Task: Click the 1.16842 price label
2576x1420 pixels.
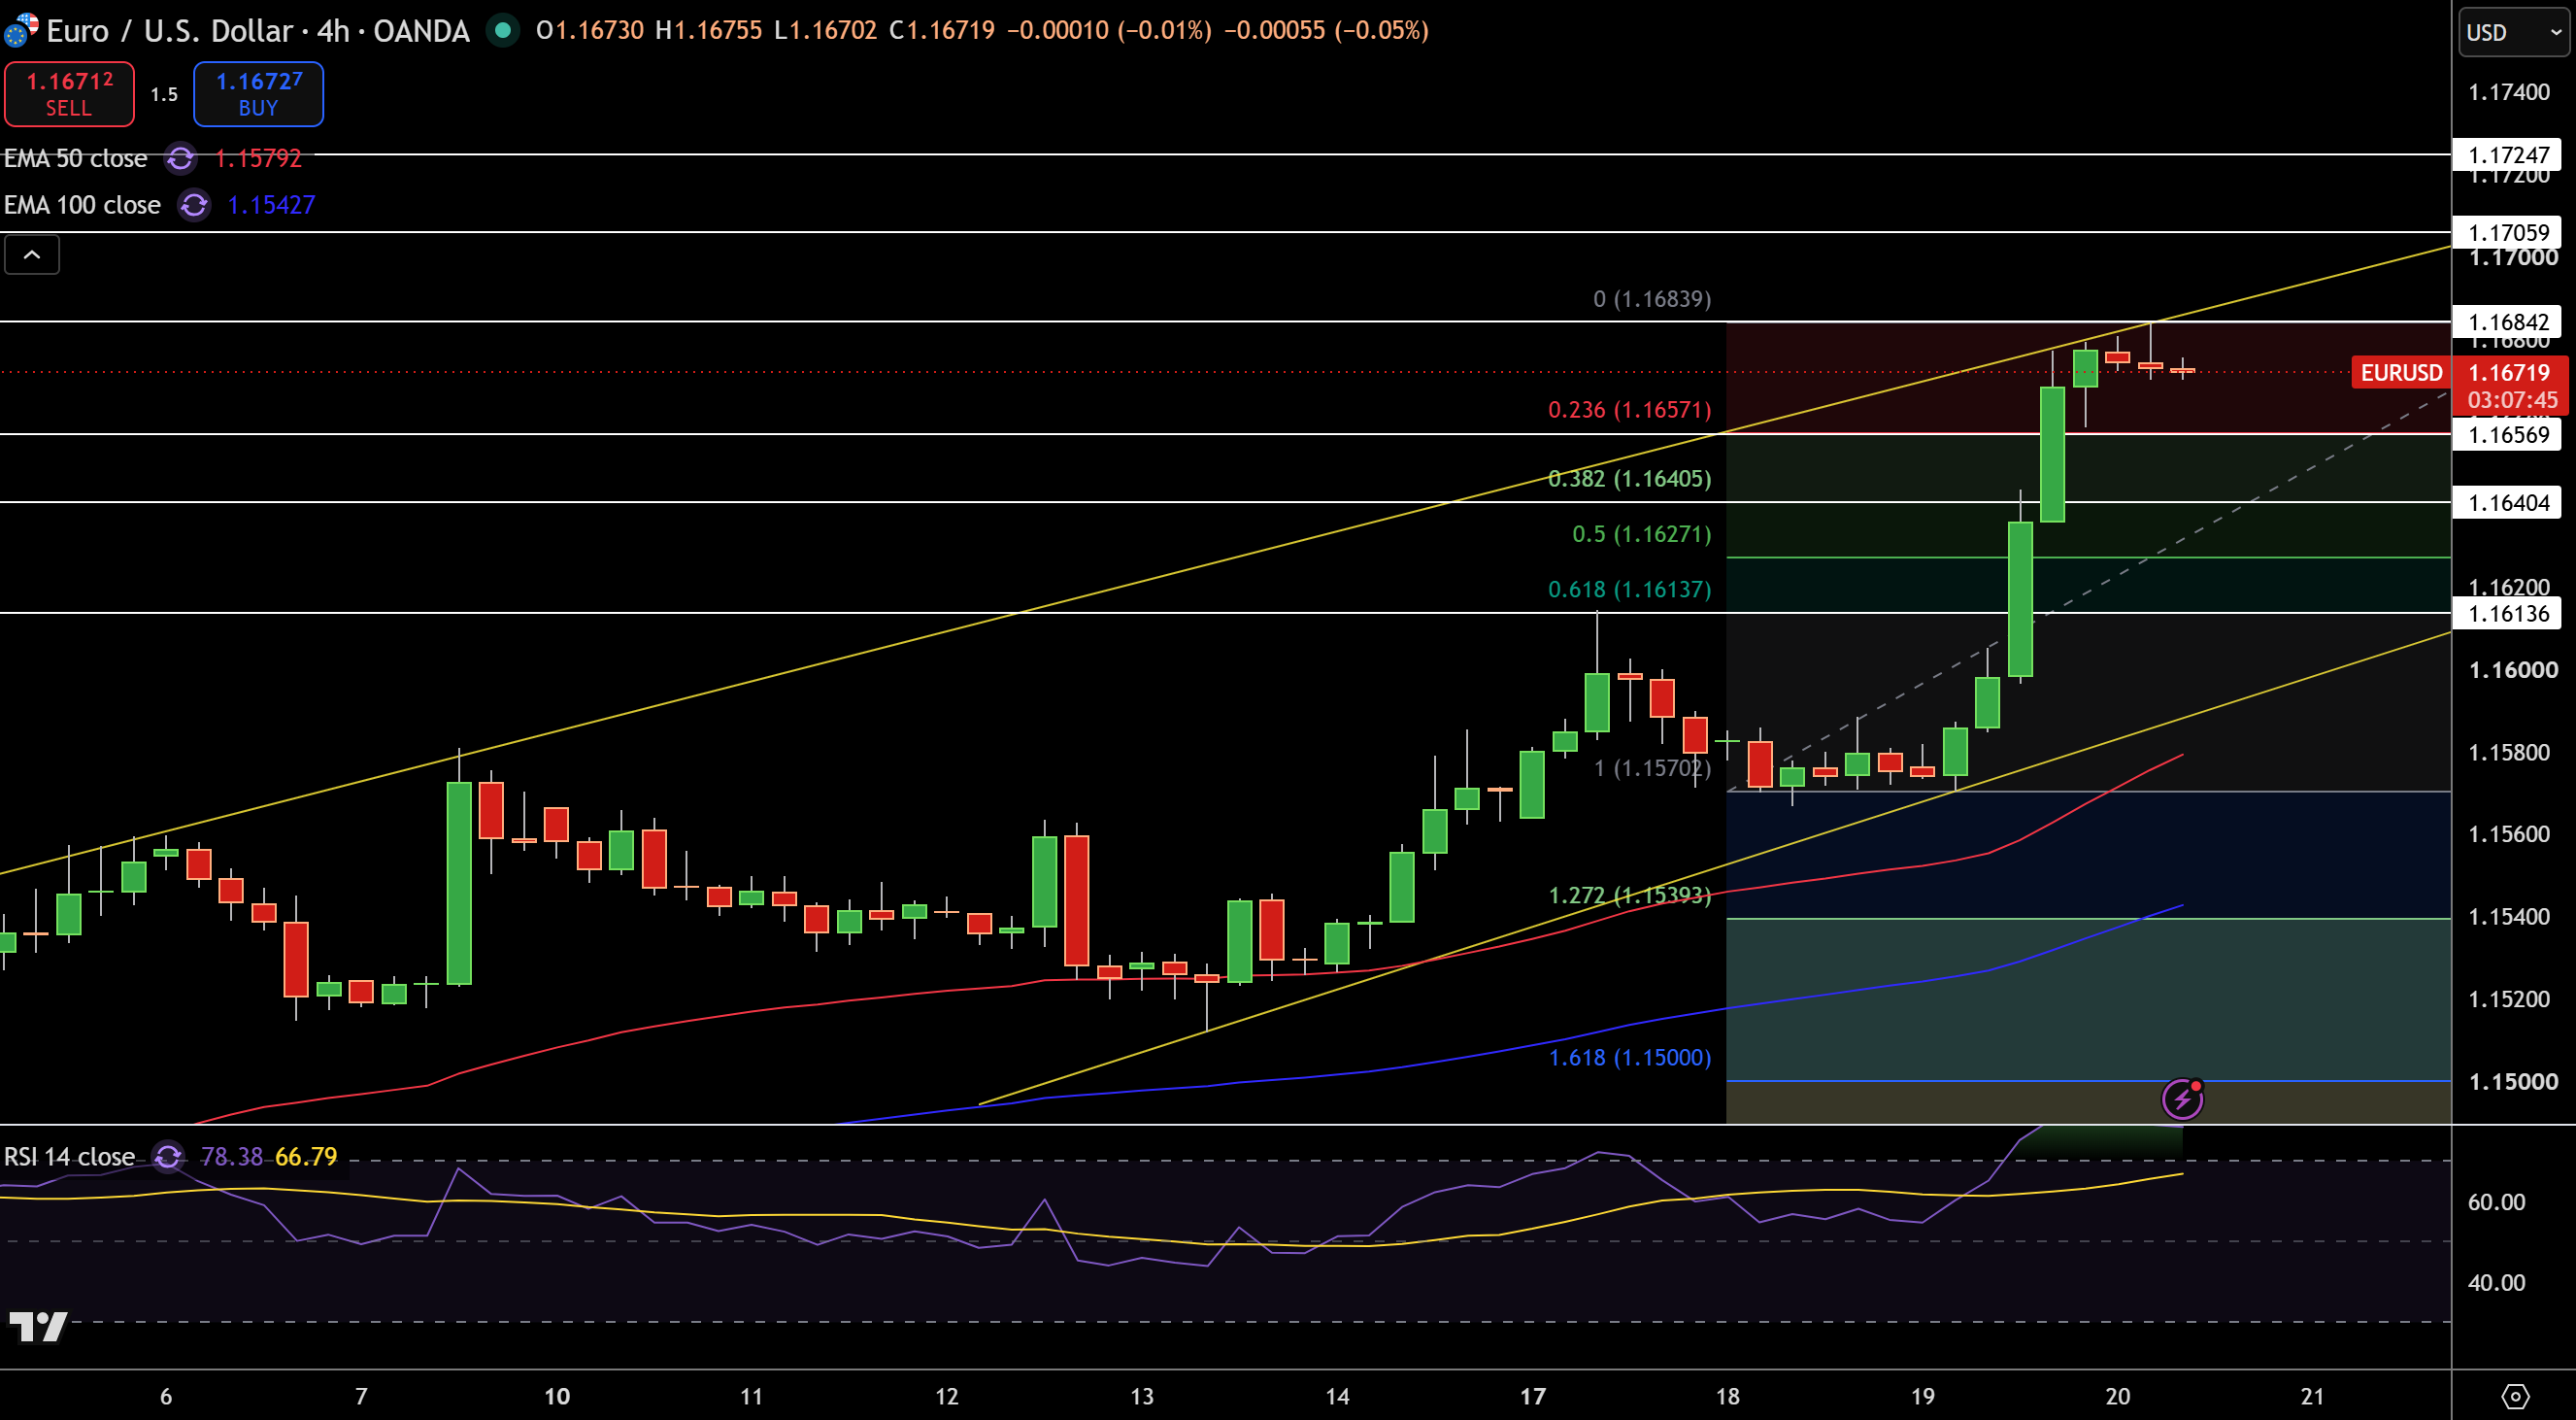Action: [x=2507, y=322]
